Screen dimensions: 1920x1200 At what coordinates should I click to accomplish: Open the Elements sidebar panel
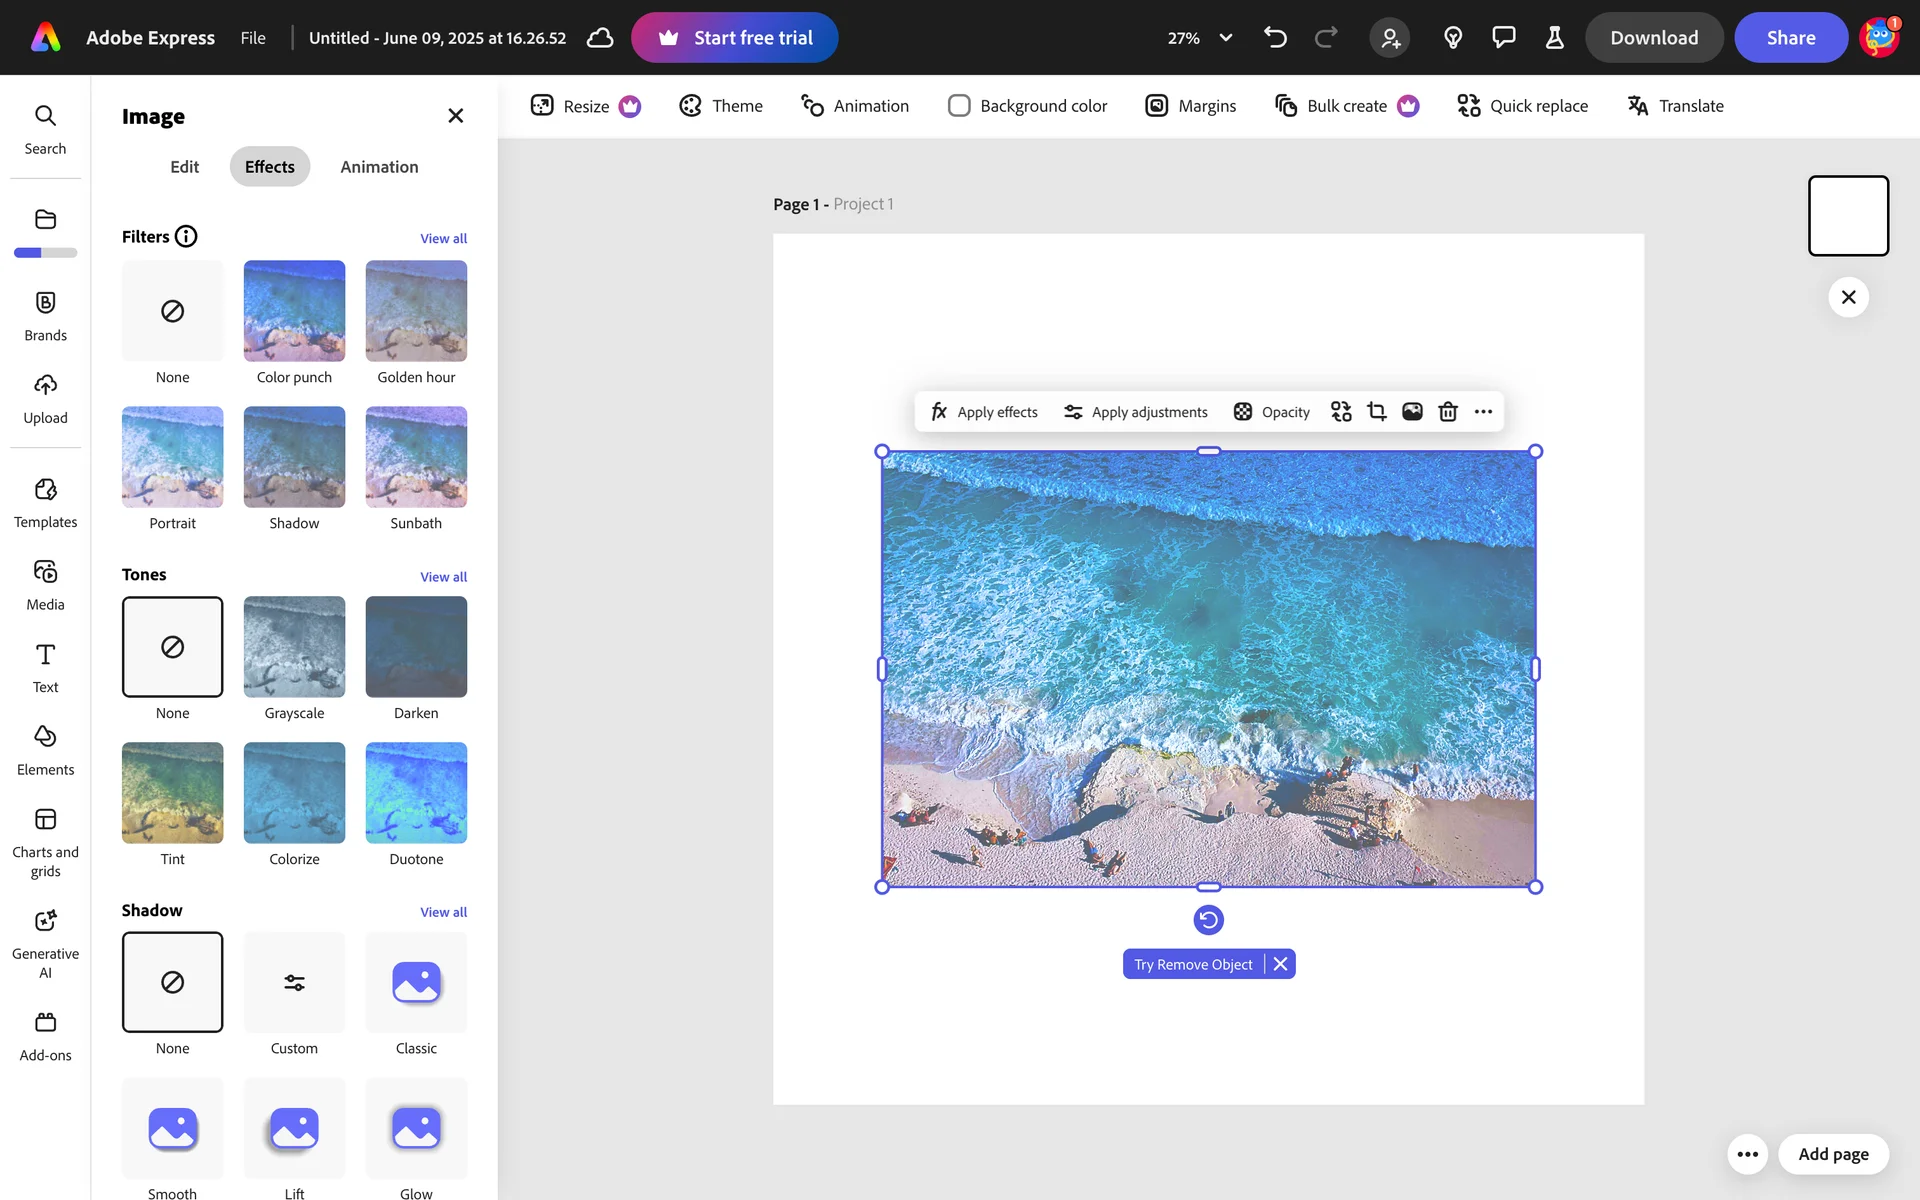click(x=45, y=750)
